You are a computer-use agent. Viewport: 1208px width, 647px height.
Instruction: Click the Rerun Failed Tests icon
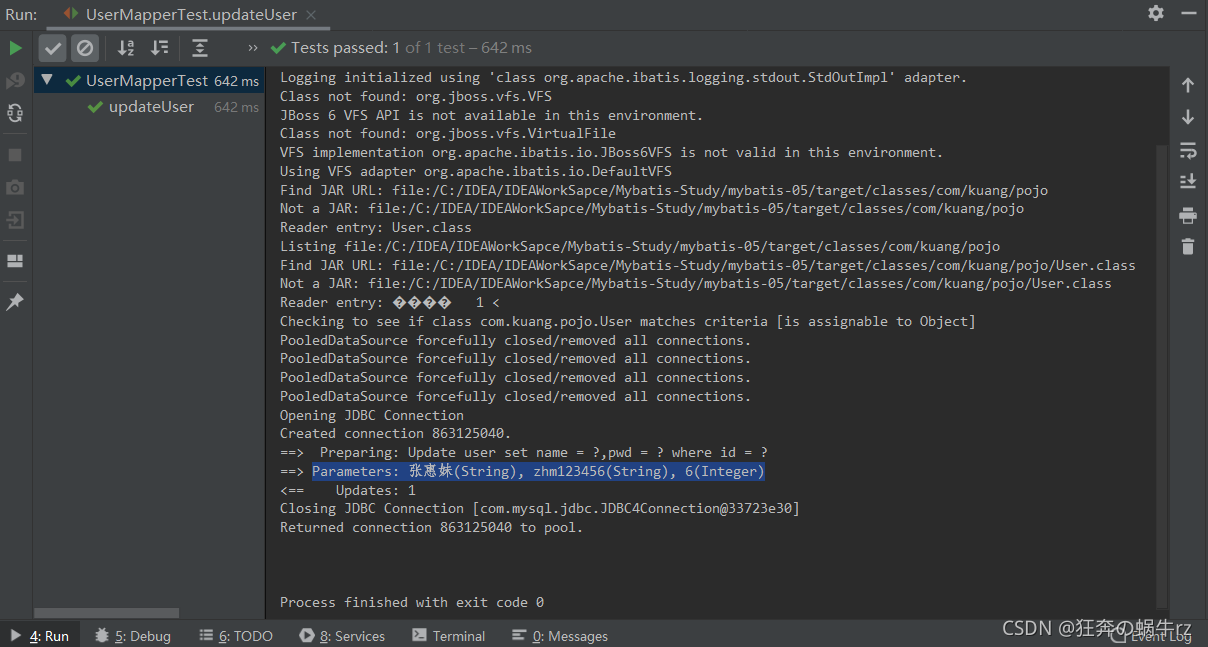tap(15, 81)
